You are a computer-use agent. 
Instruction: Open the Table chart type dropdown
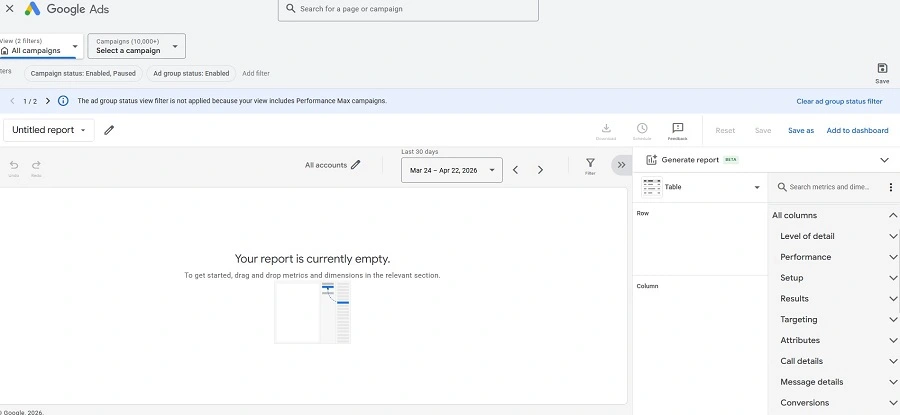700,187
